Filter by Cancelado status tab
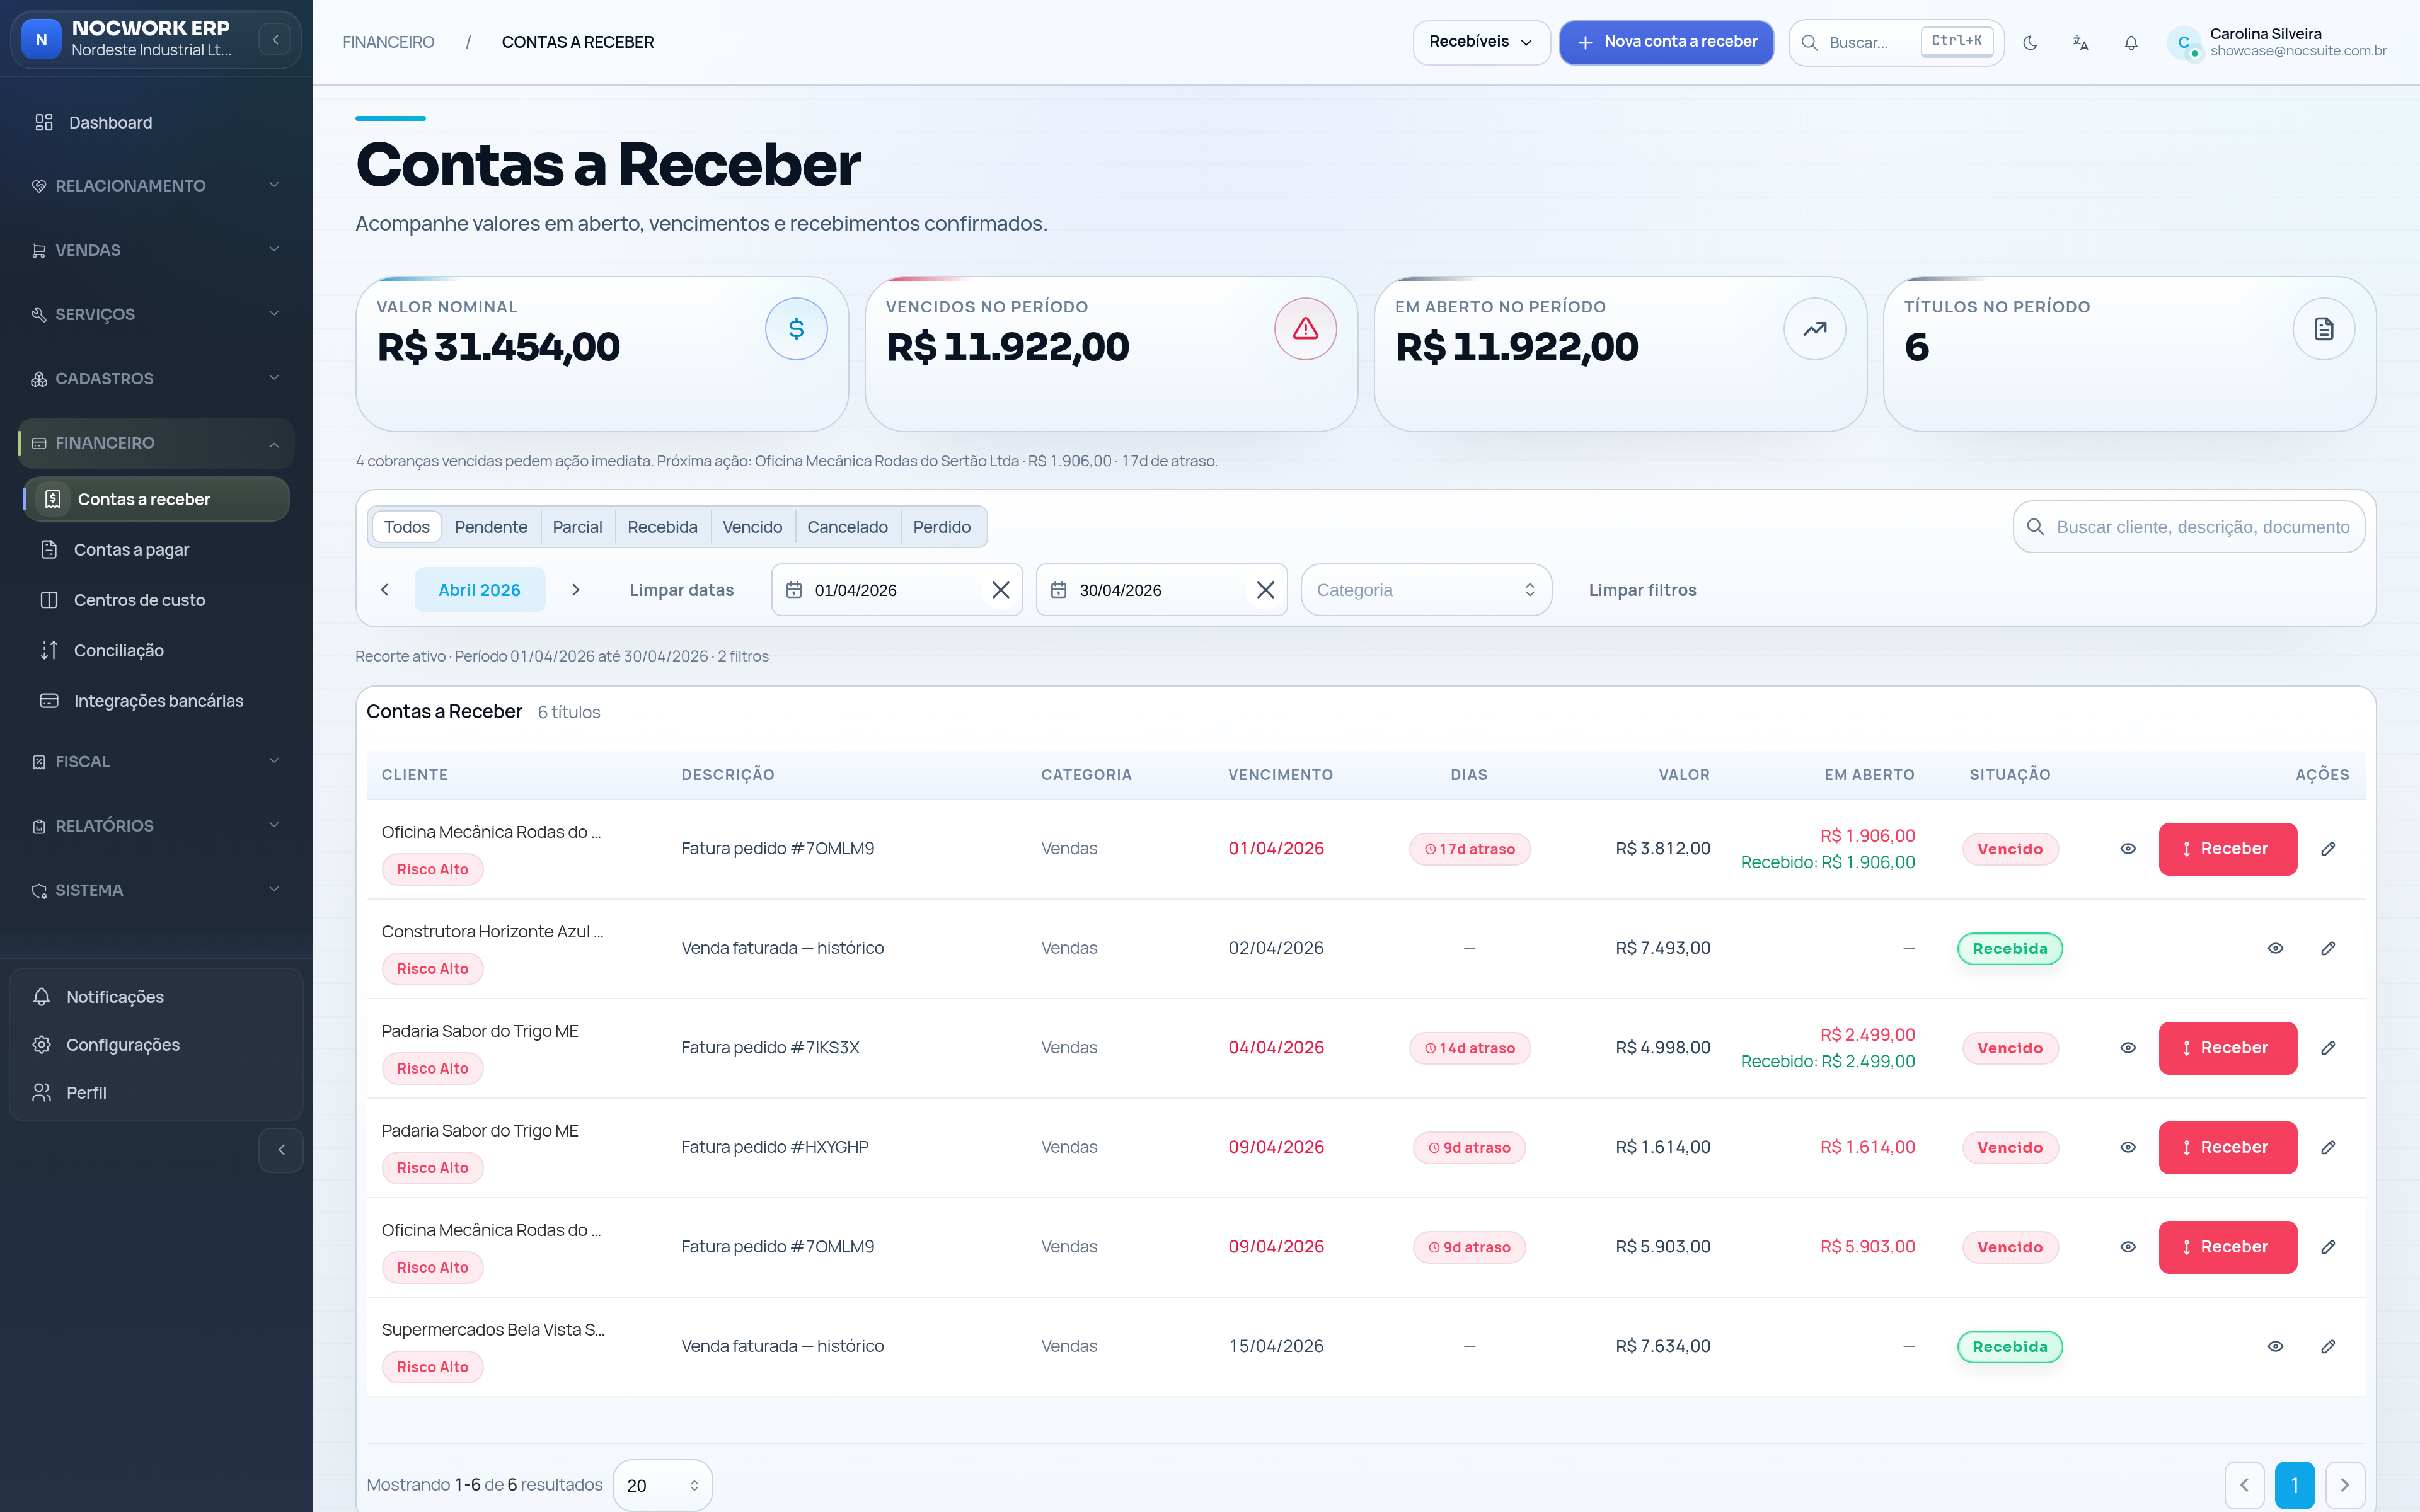This screenshot has height=1512, width=2420. coord(847,527)
